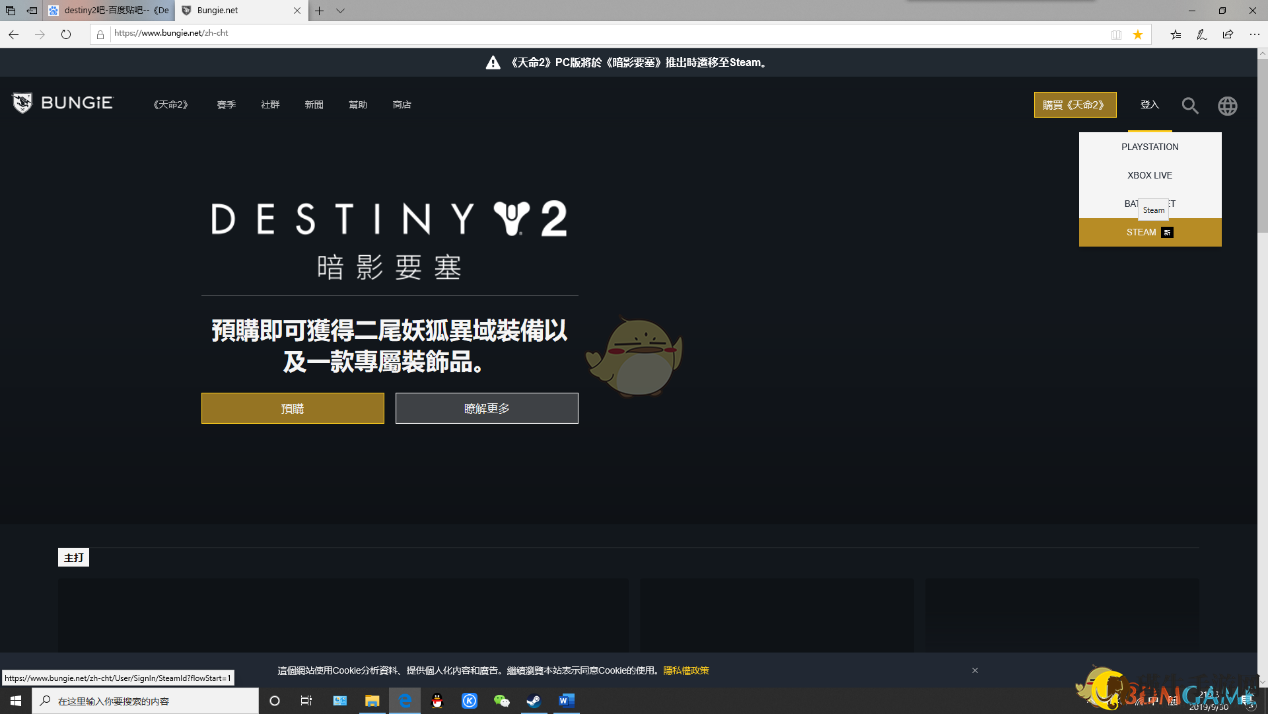
Task: Open QQ from the taskbar
Action: pyautogui.click(x=437, y=701)
